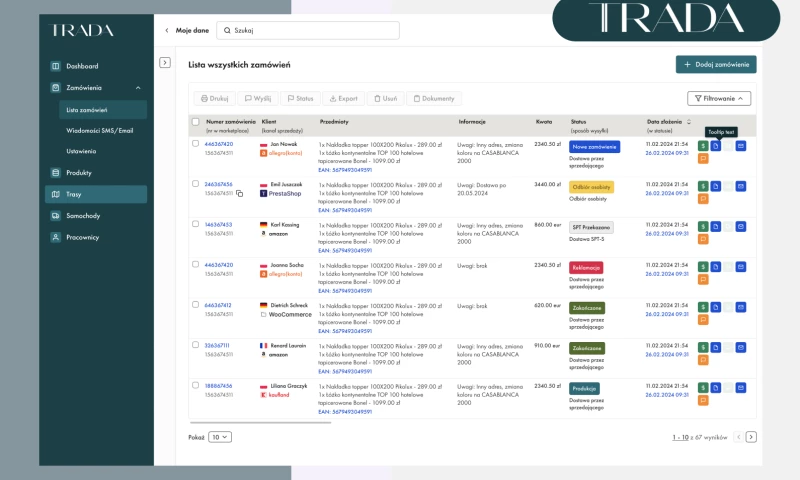Viewport: 800px width, 480px height.
Task: Expand the side panel with the arrow toggle
Action: click(165, 63)
